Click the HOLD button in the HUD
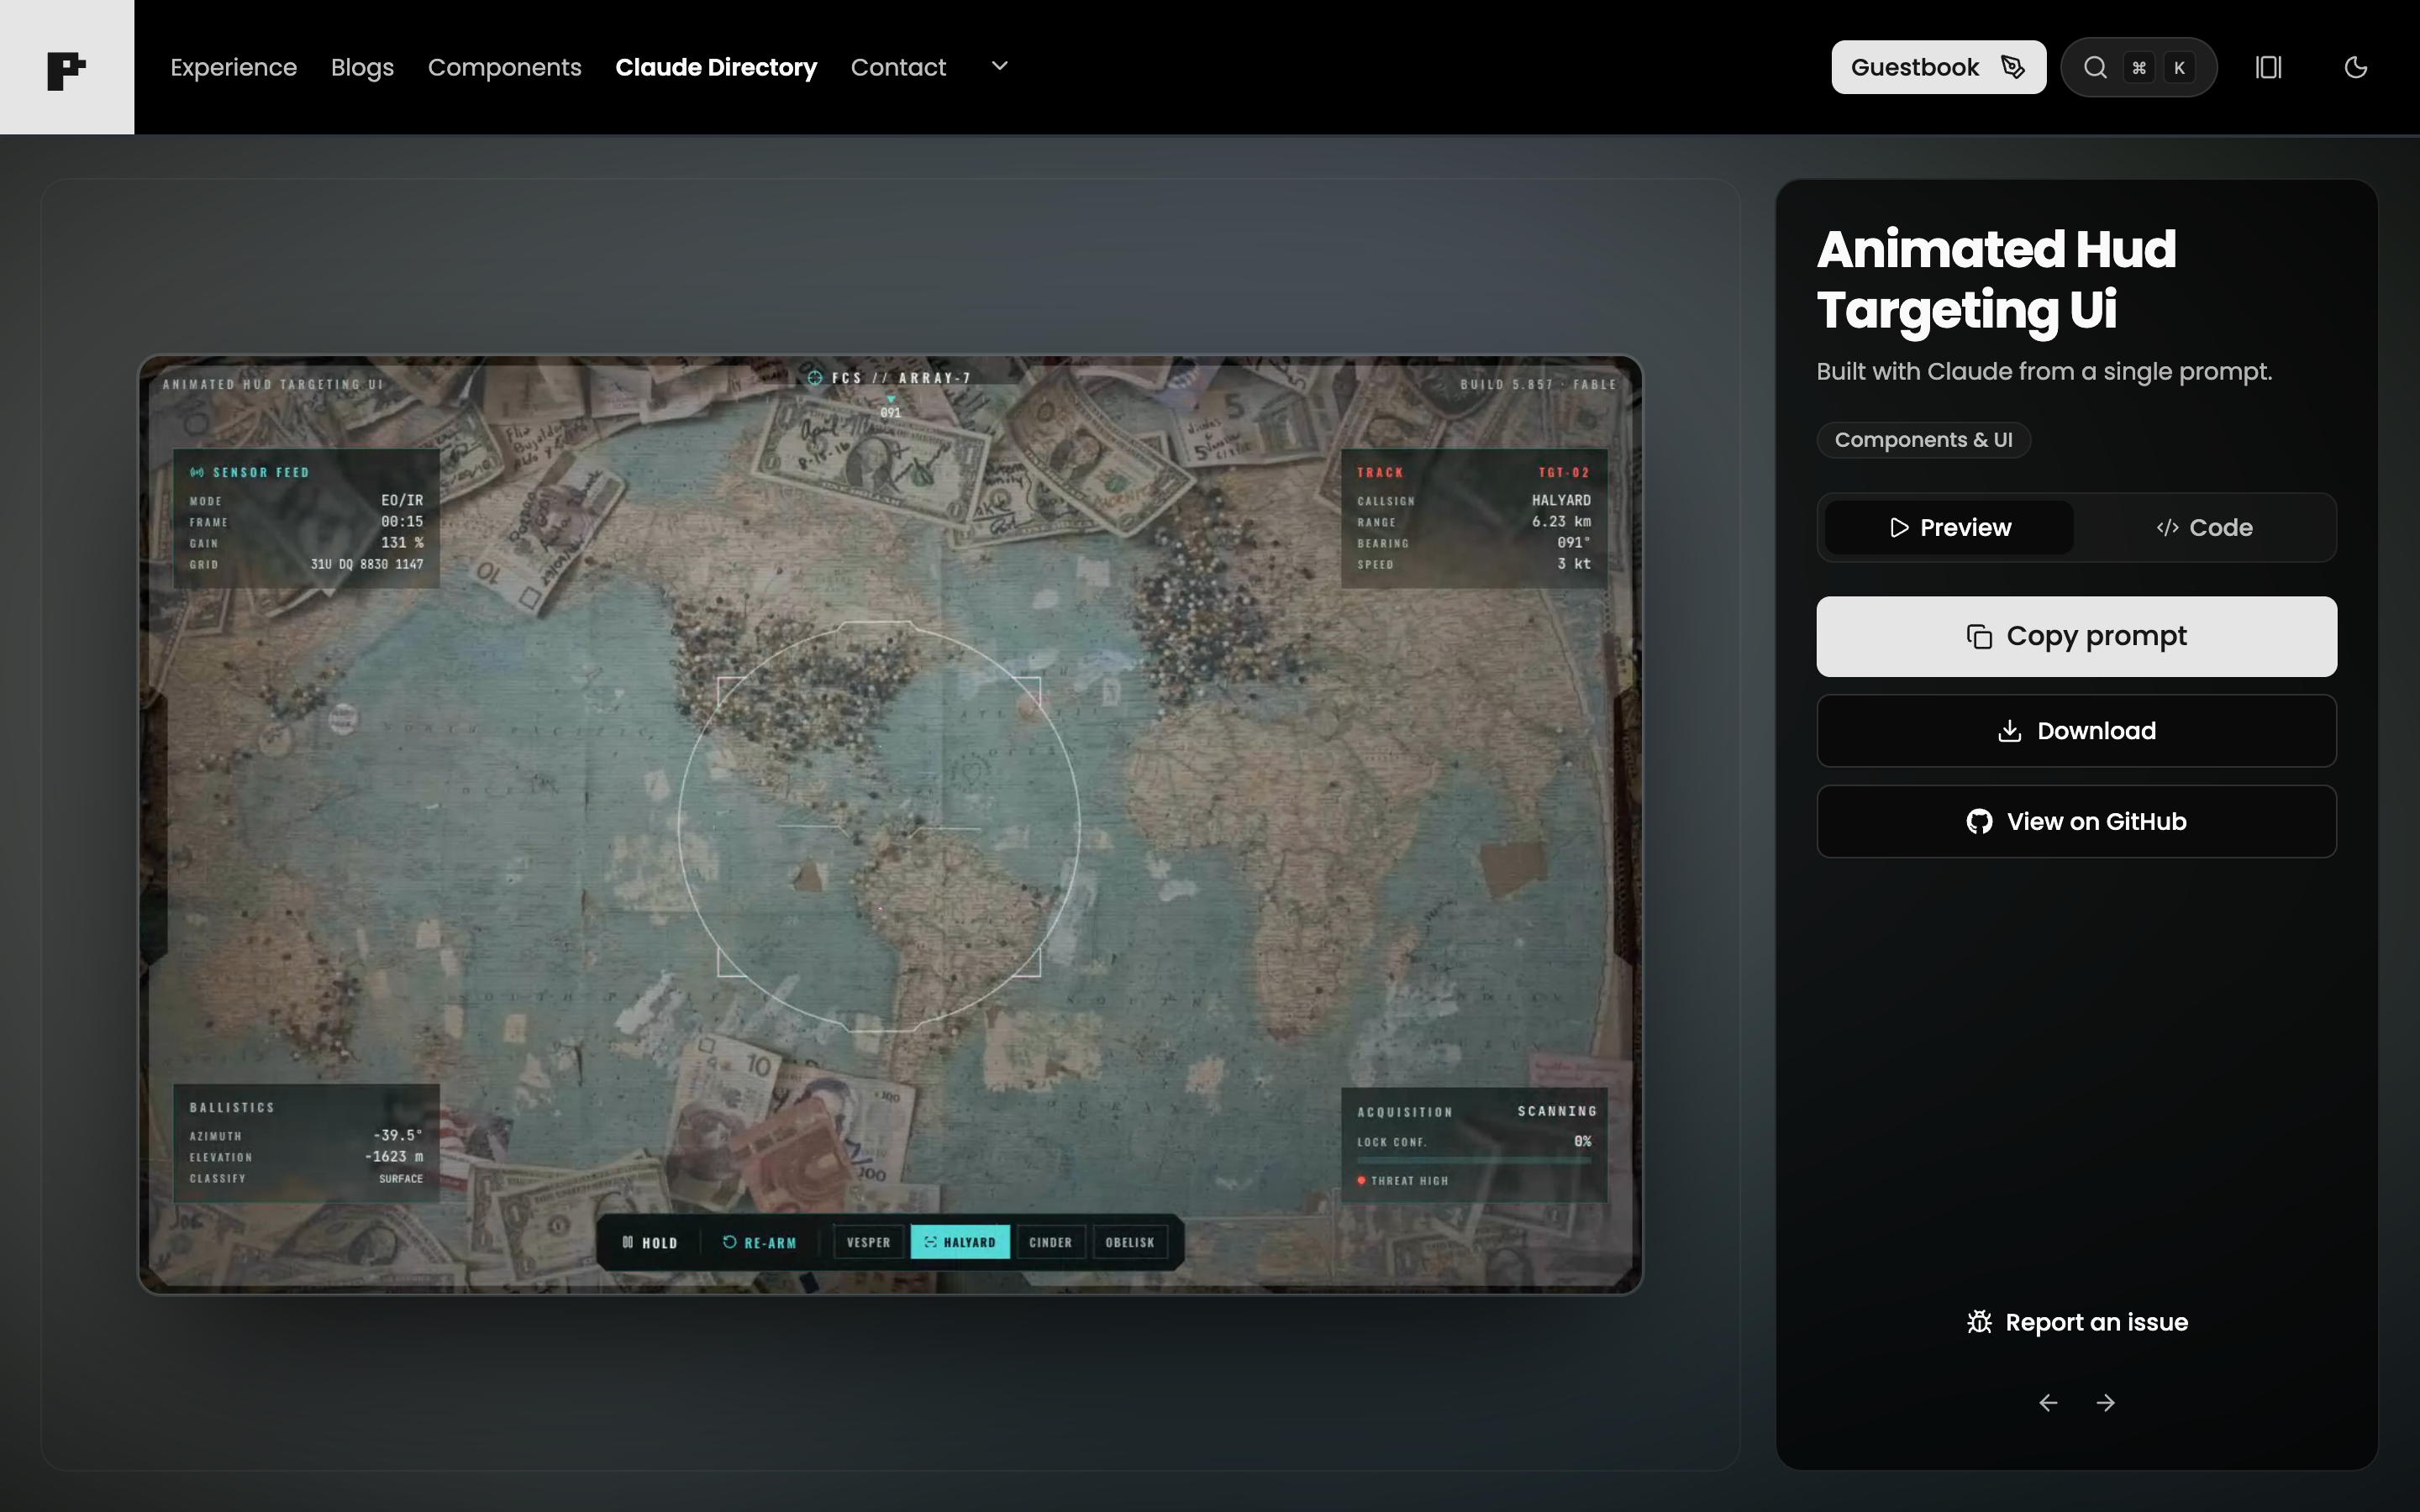This screenshot has width=2420, height=1512. (650, 1242)
